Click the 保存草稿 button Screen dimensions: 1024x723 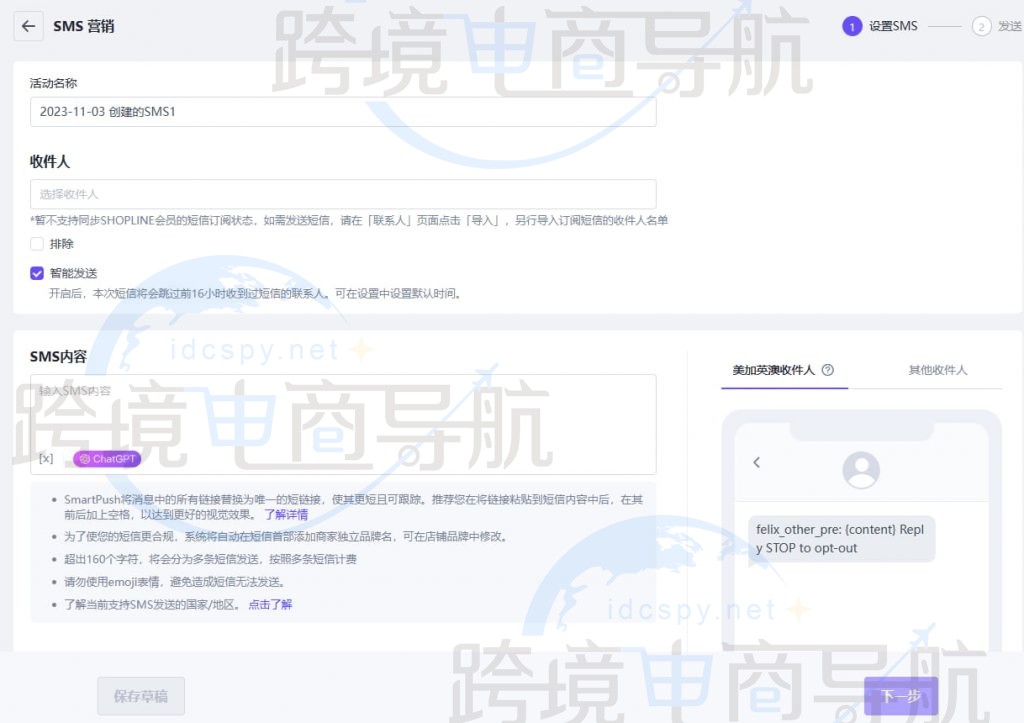pos(140,696)
